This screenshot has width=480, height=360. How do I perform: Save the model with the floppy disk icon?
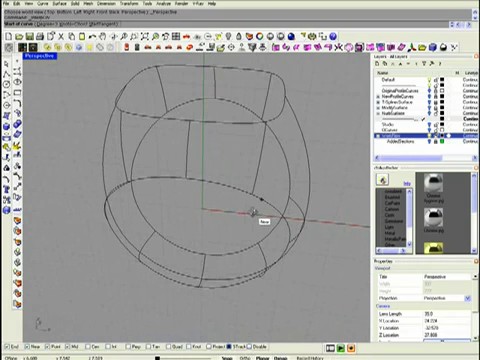point(30,36)
